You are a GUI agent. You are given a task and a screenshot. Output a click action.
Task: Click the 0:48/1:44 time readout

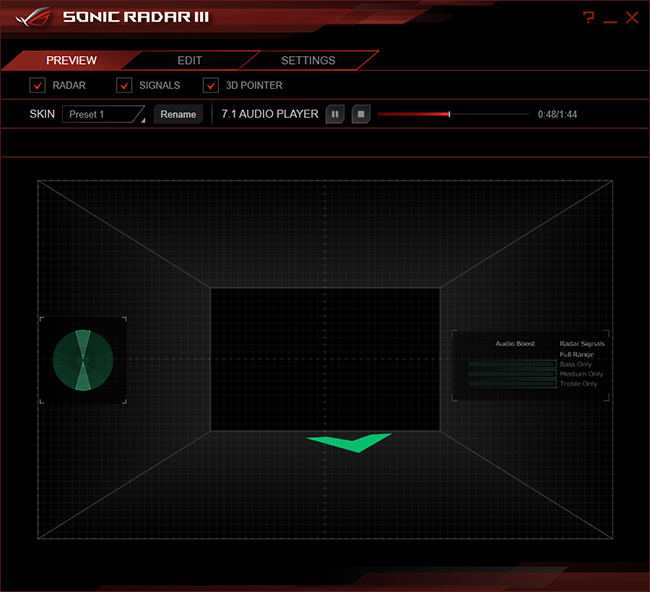[x=557, y=114]
